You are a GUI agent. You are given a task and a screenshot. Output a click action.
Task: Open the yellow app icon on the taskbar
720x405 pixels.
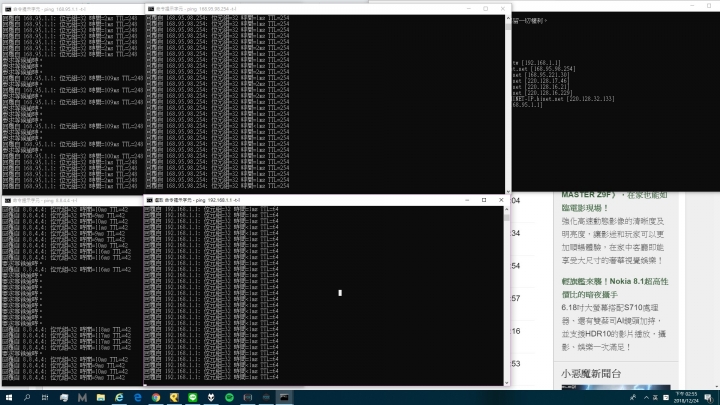coord(174,397)
